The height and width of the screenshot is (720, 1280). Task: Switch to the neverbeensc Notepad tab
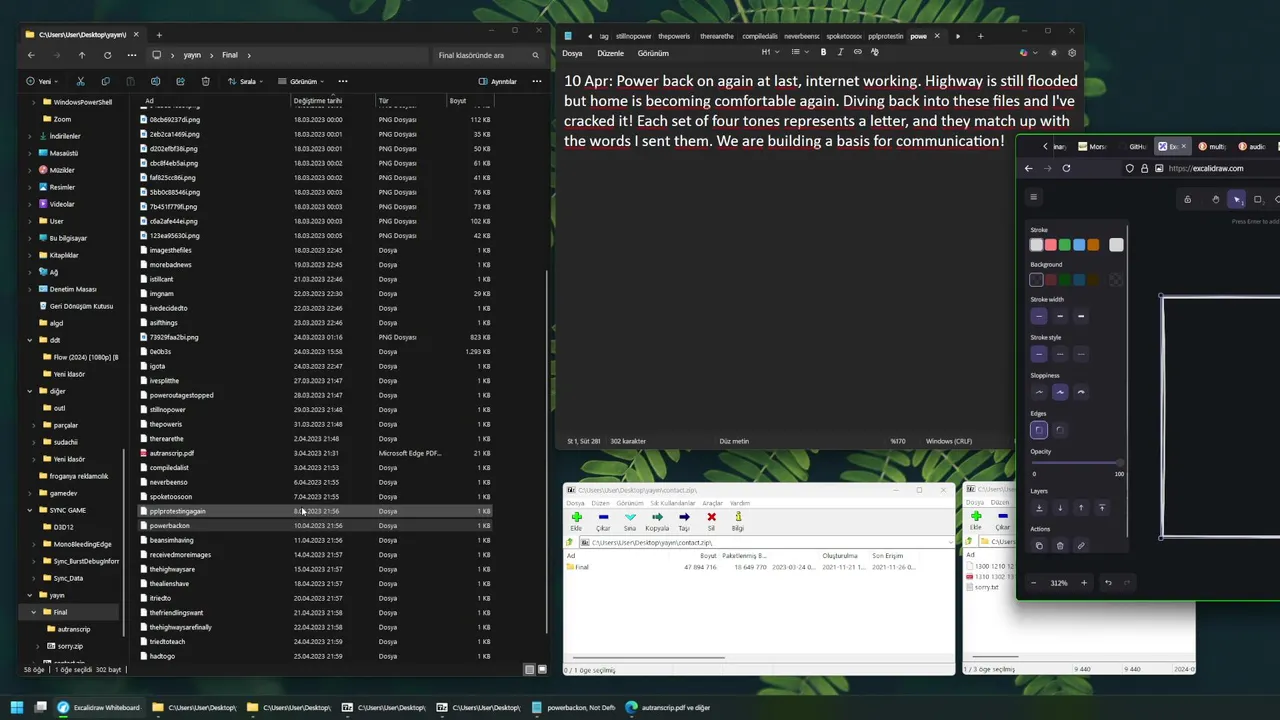802,36
